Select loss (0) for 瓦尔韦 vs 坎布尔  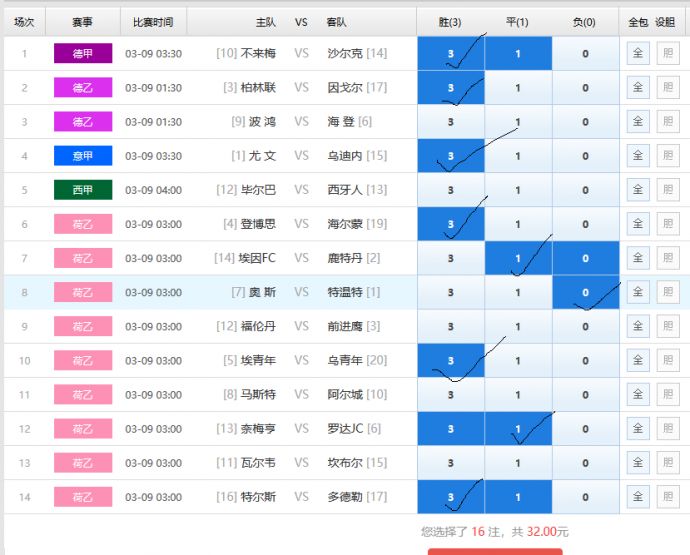point(586,463)
